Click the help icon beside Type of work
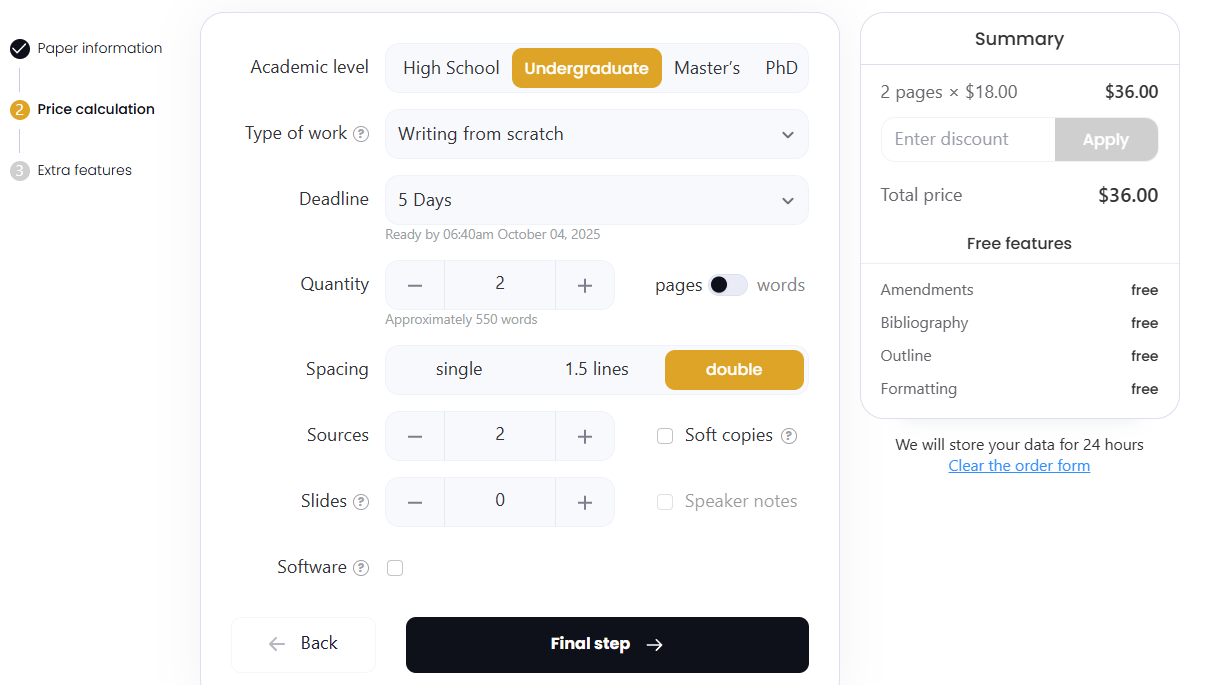Viewport: 1229px width, 685px height. point(361,134)
